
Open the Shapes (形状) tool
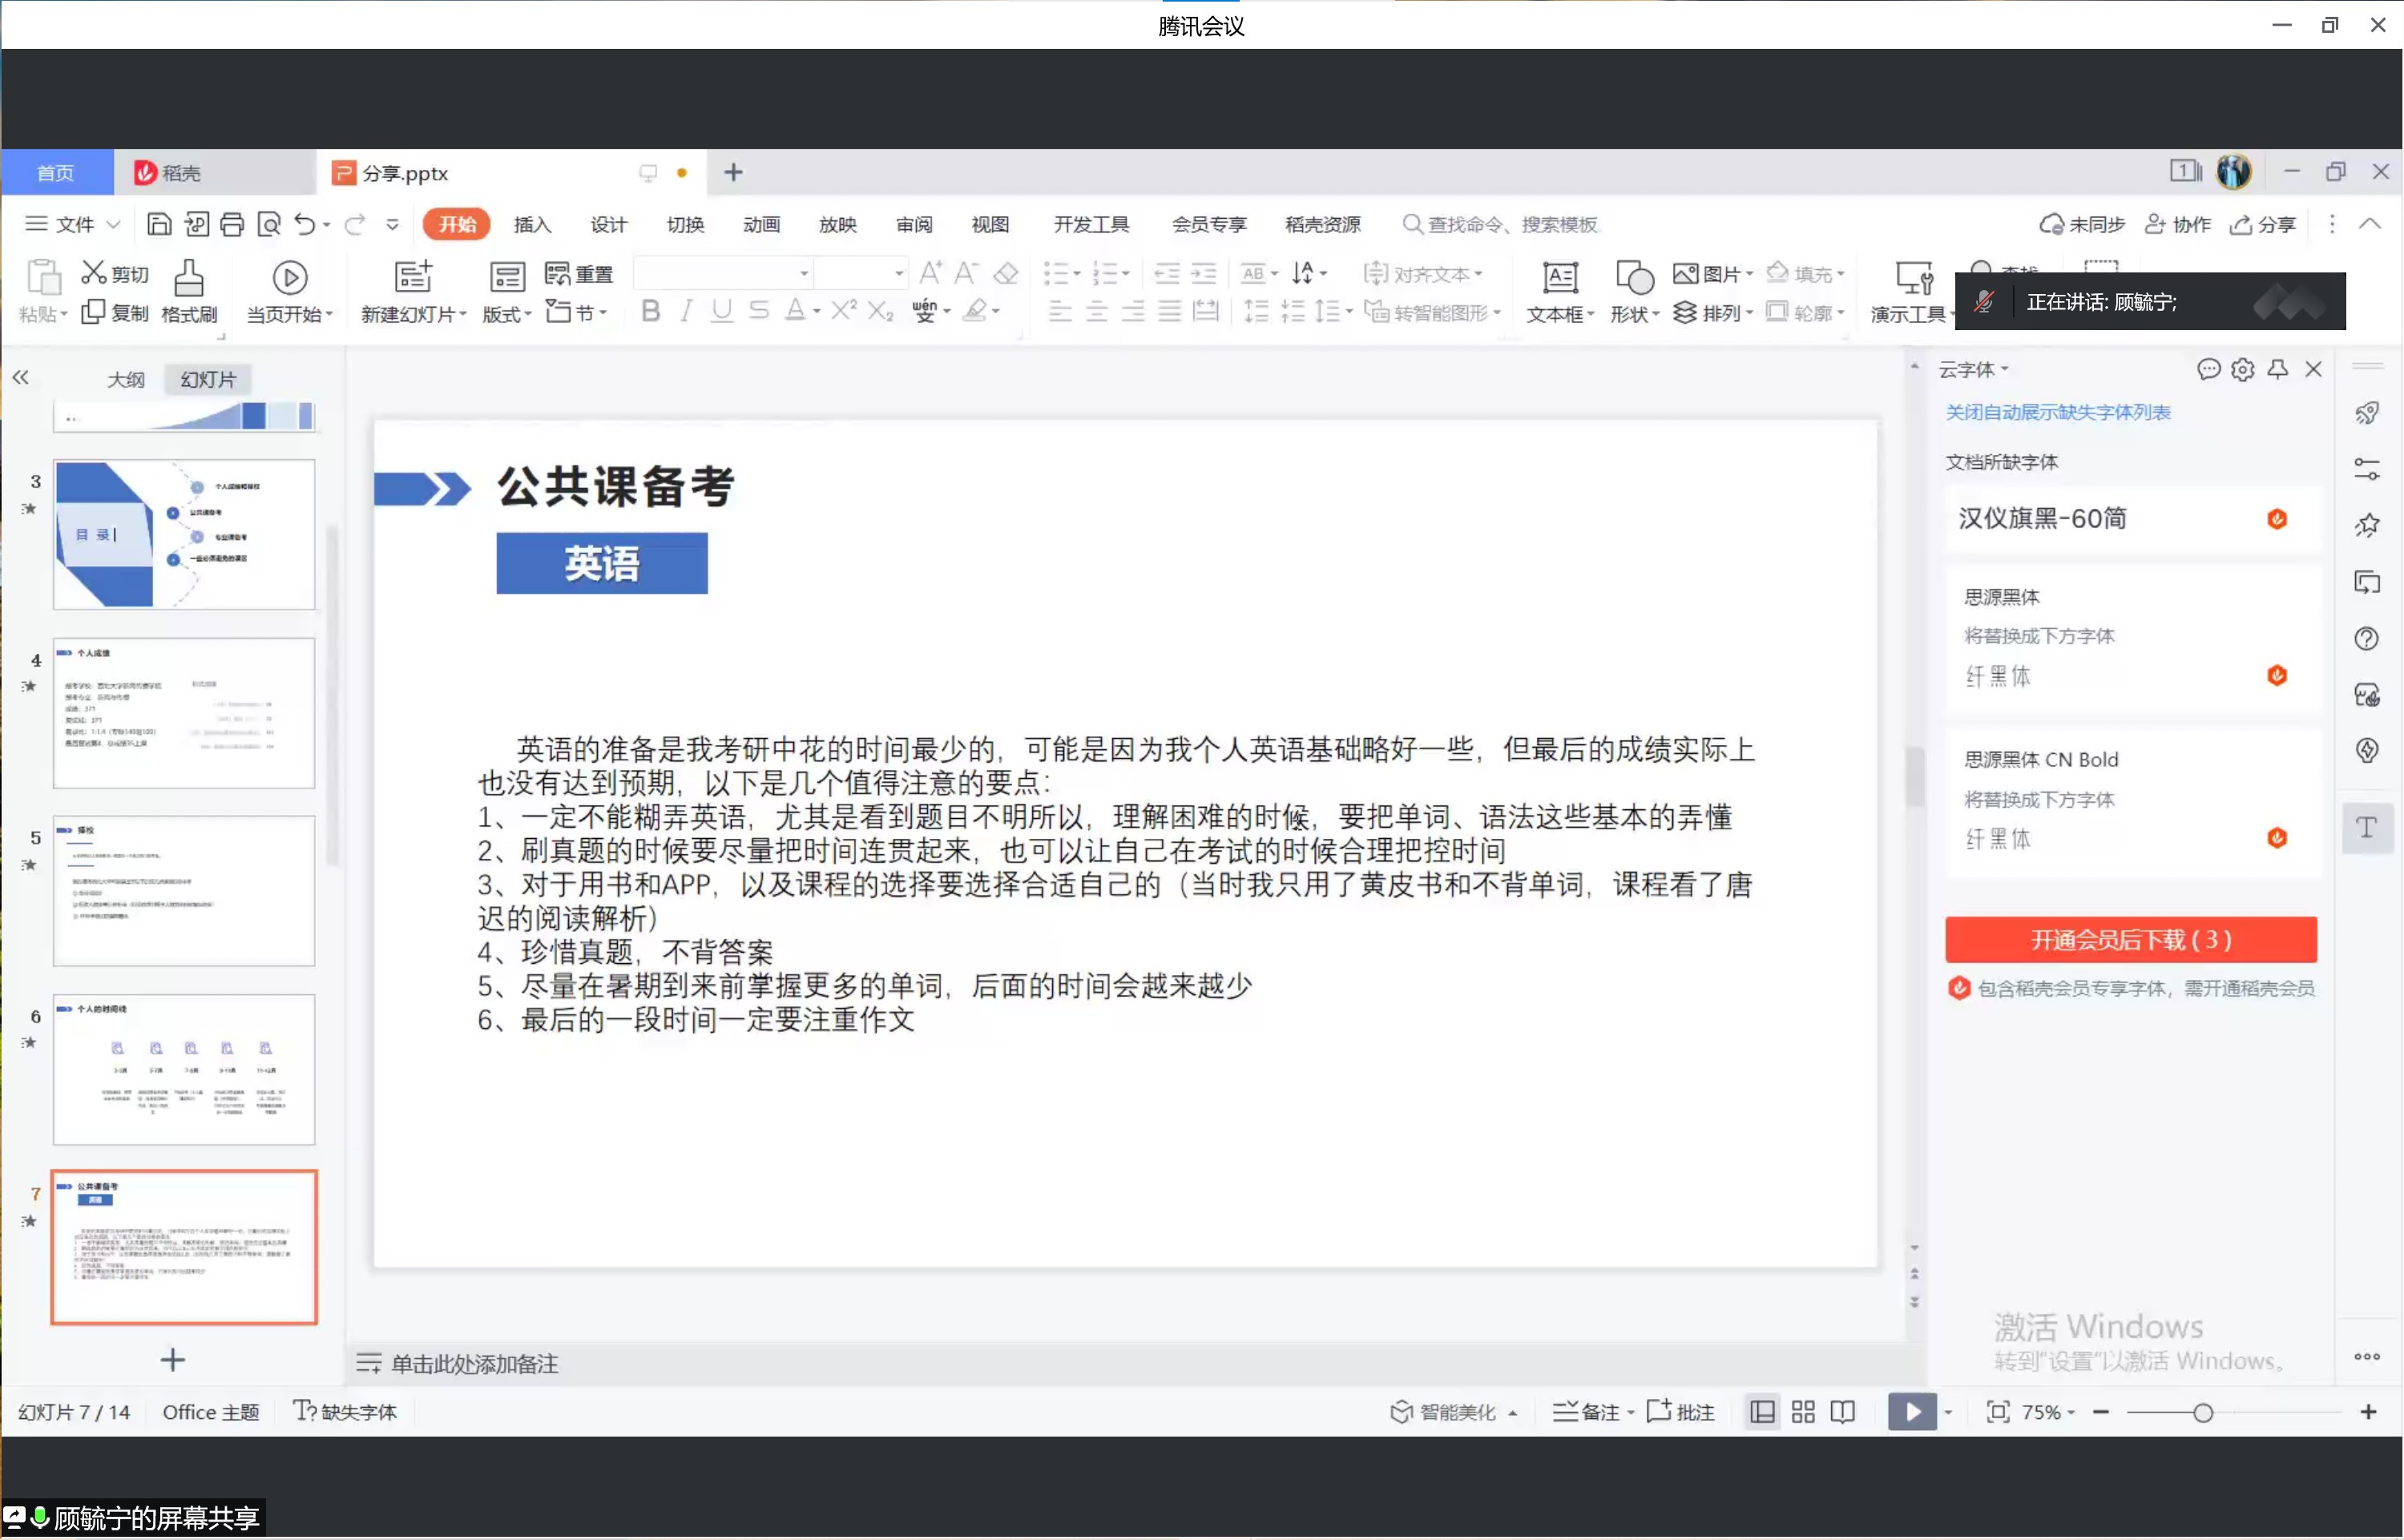(x=1632, y=279)
